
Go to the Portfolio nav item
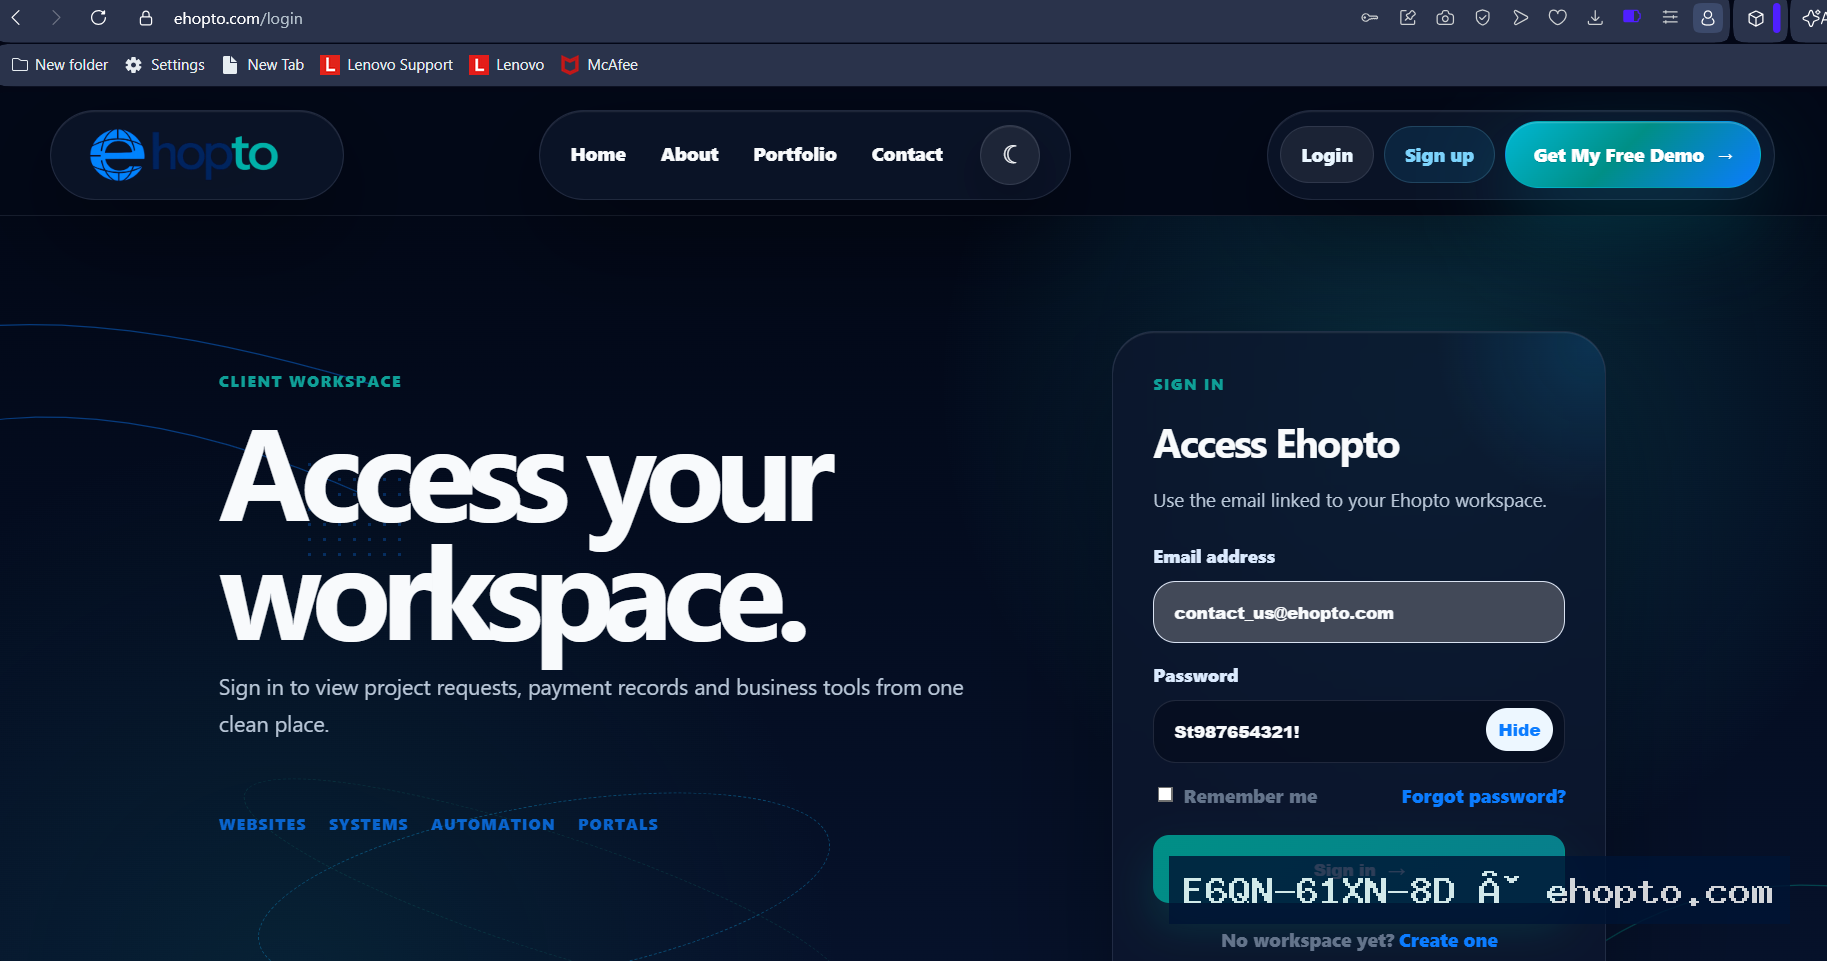(795, 155)
